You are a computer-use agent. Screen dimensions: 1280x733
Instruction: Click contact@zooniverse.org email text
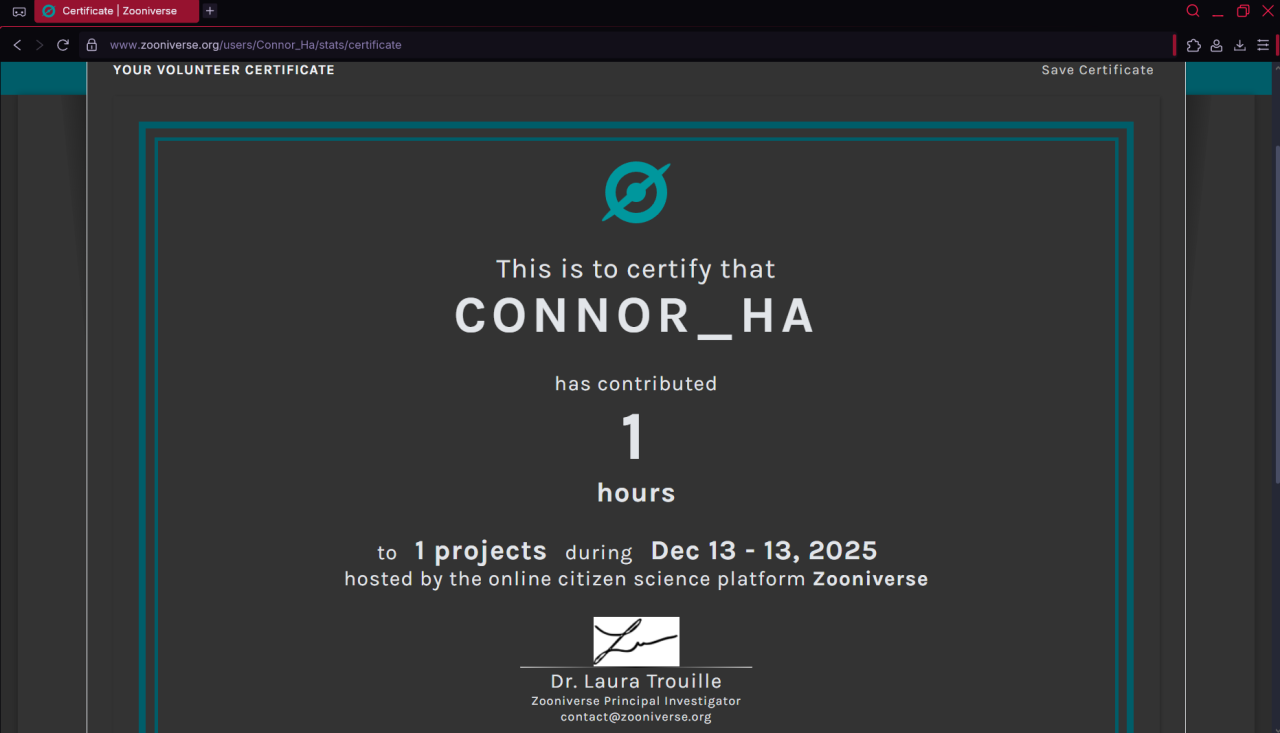[x=636, y=717]
